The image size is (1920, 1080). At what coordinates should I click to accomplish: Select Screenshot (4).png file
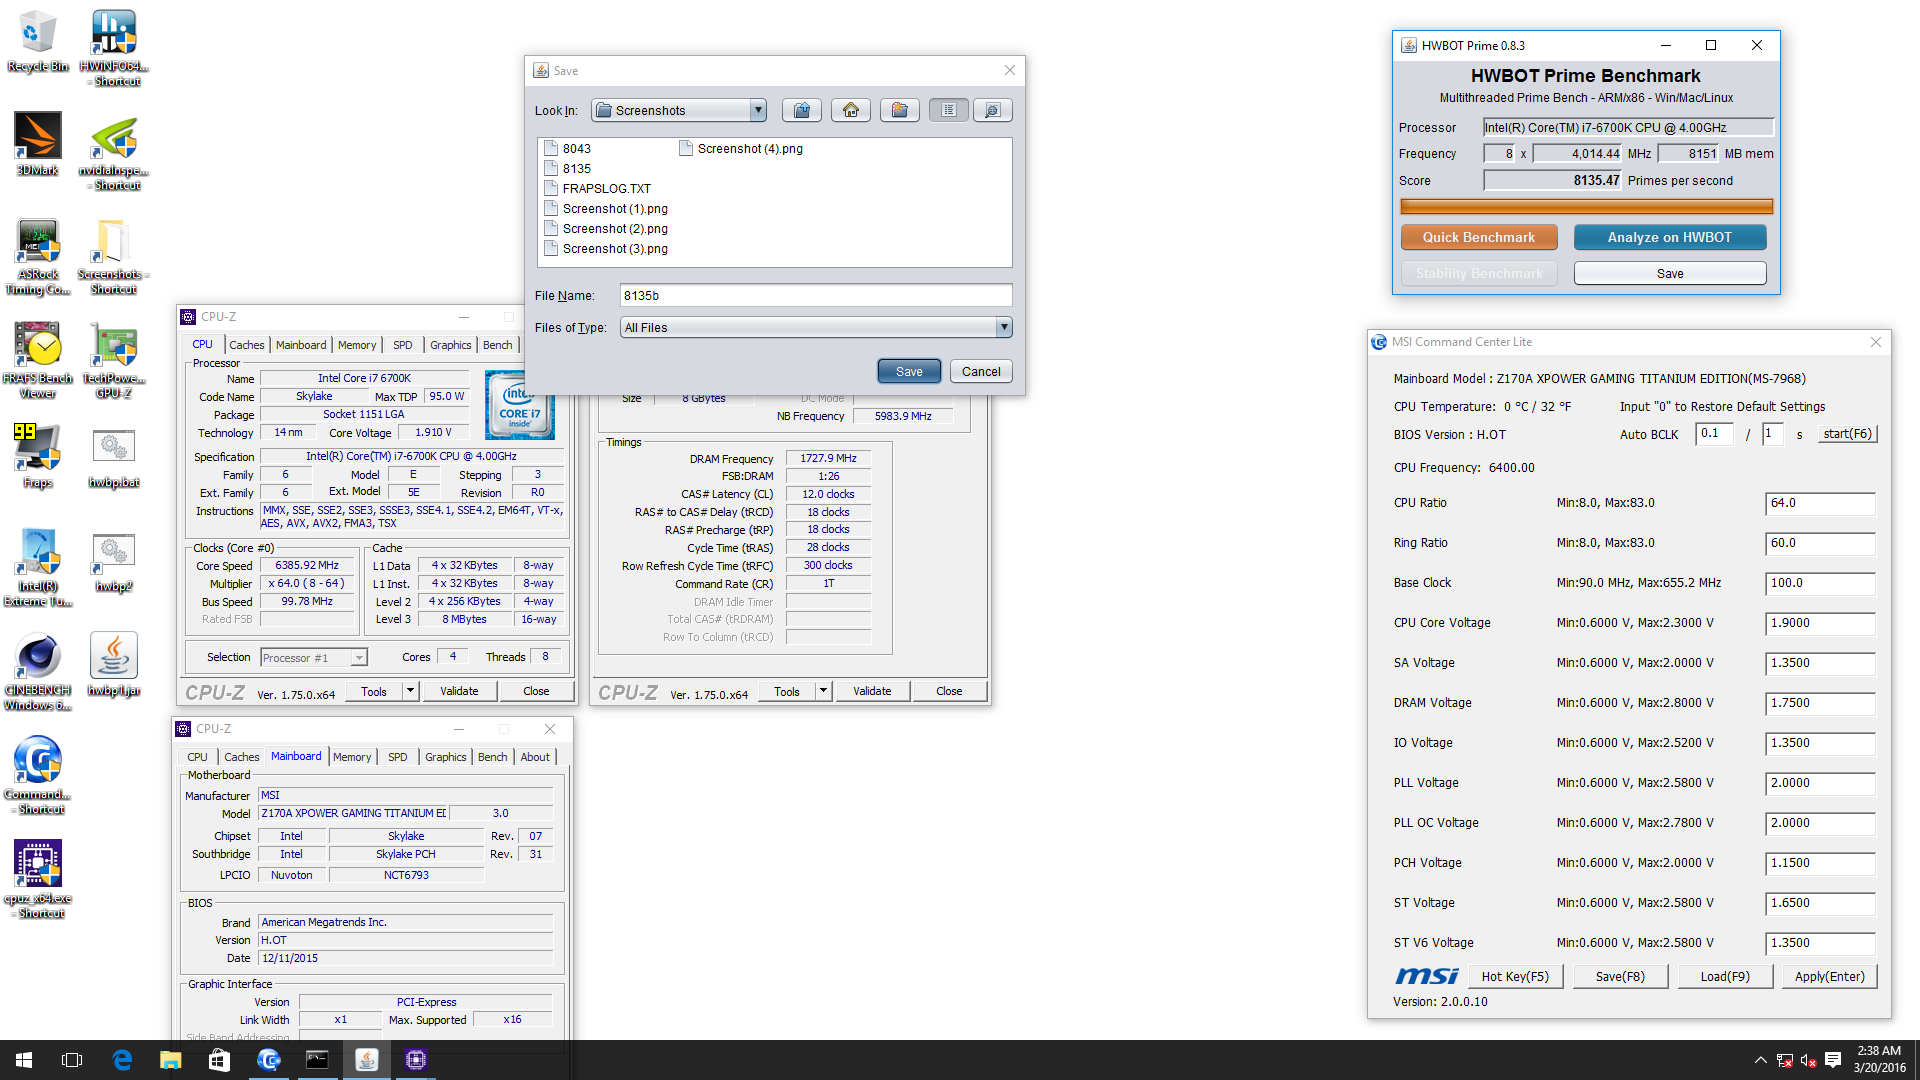point(740,148)
